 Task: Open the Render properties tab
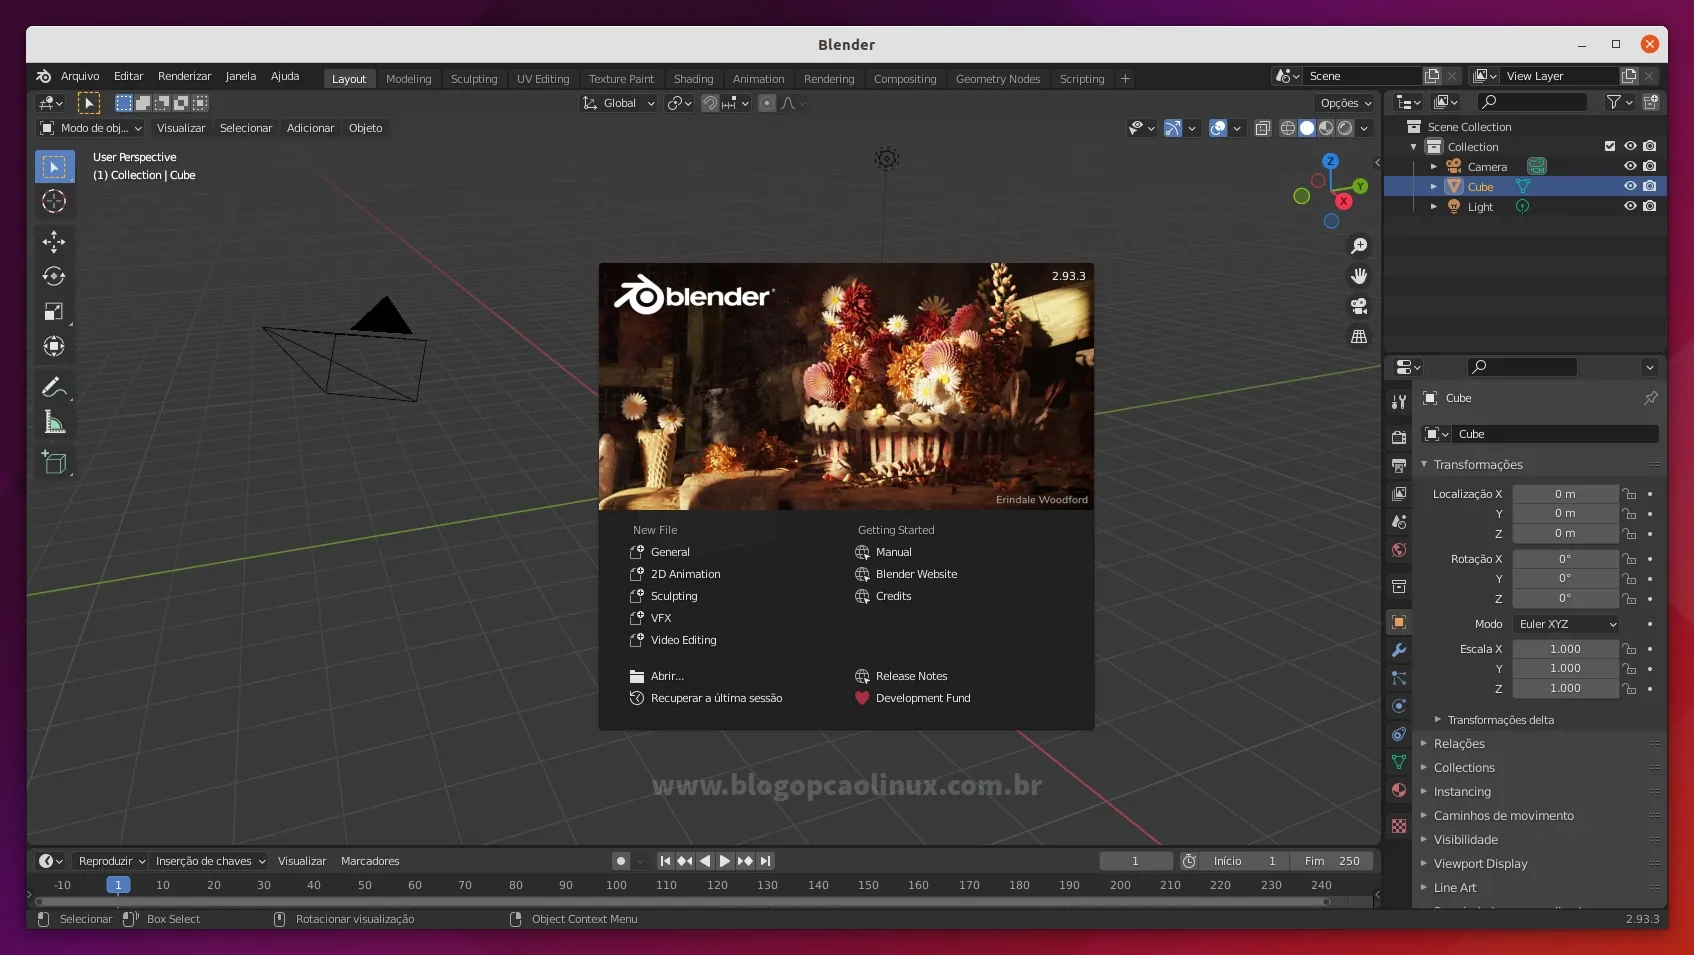point(1399,437)
